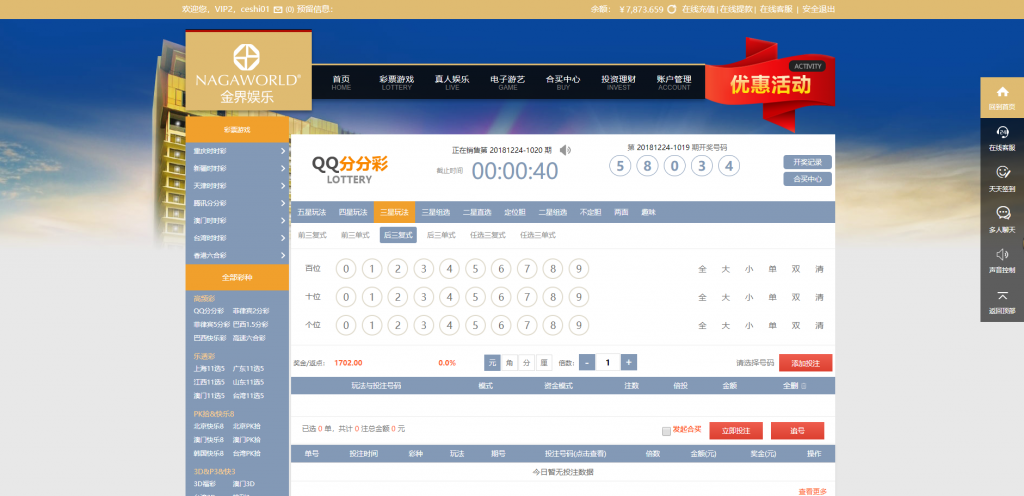Expand the 重庆时时彩 sidebar entry

[237, 151]
